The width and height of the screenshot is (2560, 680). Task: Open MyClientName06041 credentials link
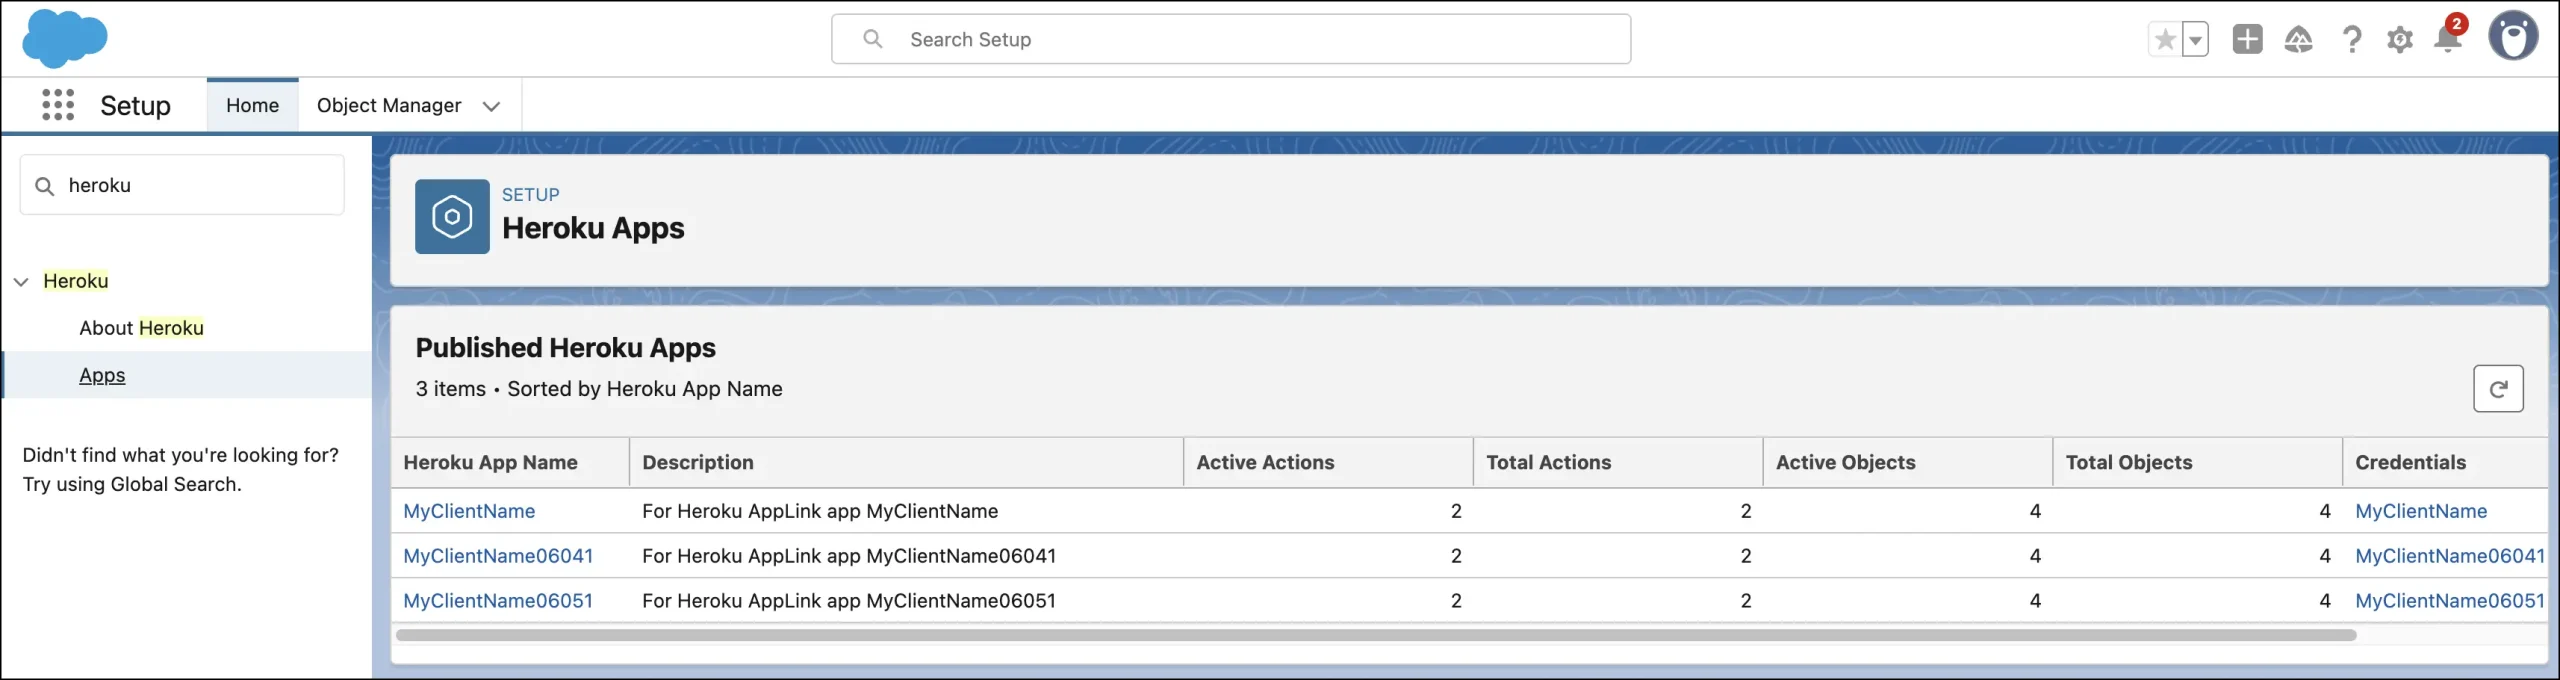tap(2450, 556)
